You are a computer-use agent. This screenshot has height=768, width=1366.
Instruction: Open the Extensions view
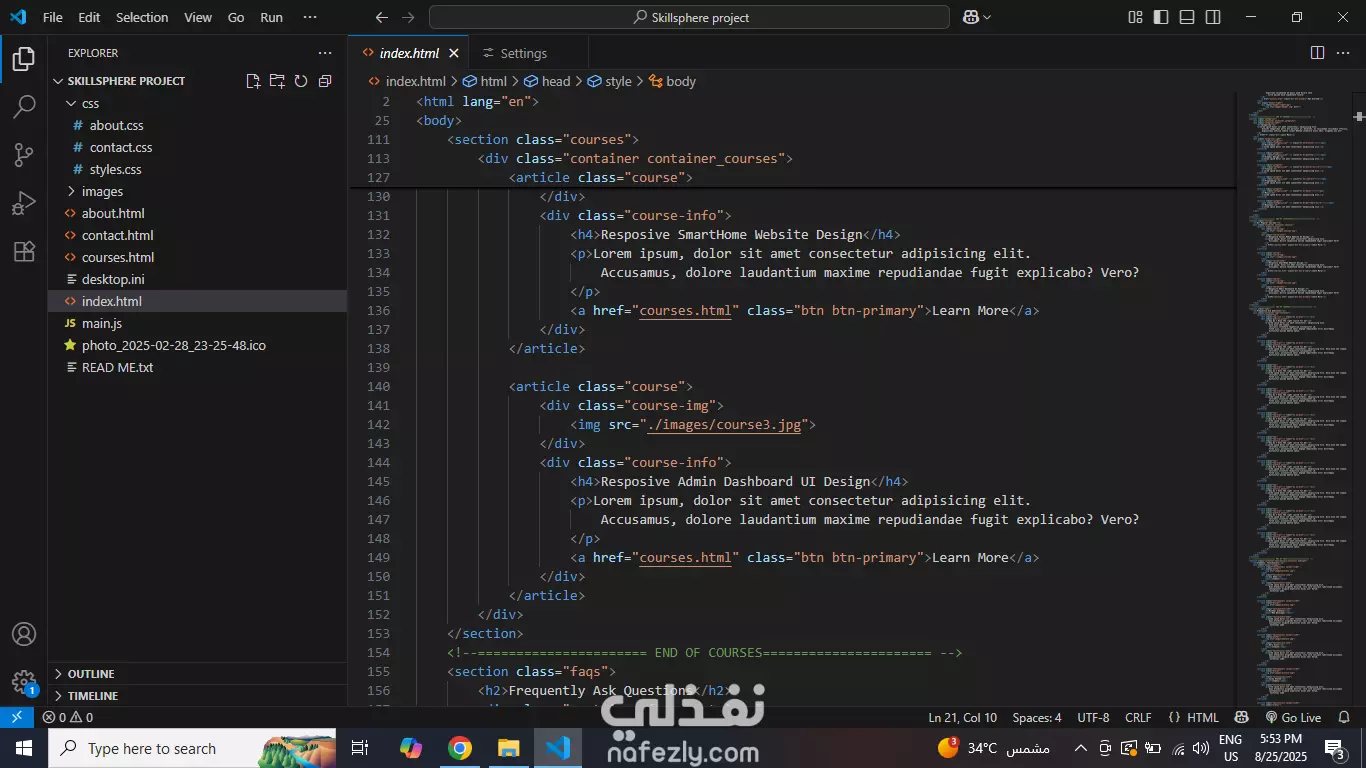(x=24, y=251)
